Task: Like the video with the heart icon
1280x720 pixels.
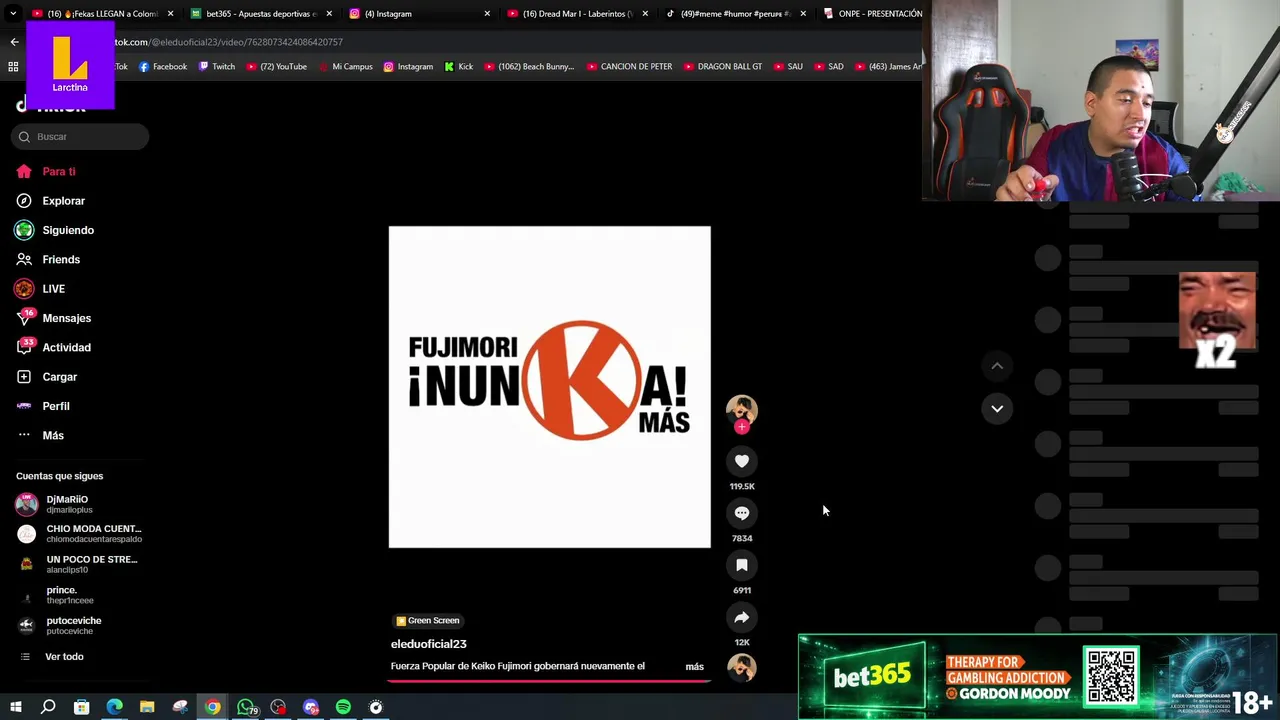Action: pyautogui.click(x=742, y=461)
